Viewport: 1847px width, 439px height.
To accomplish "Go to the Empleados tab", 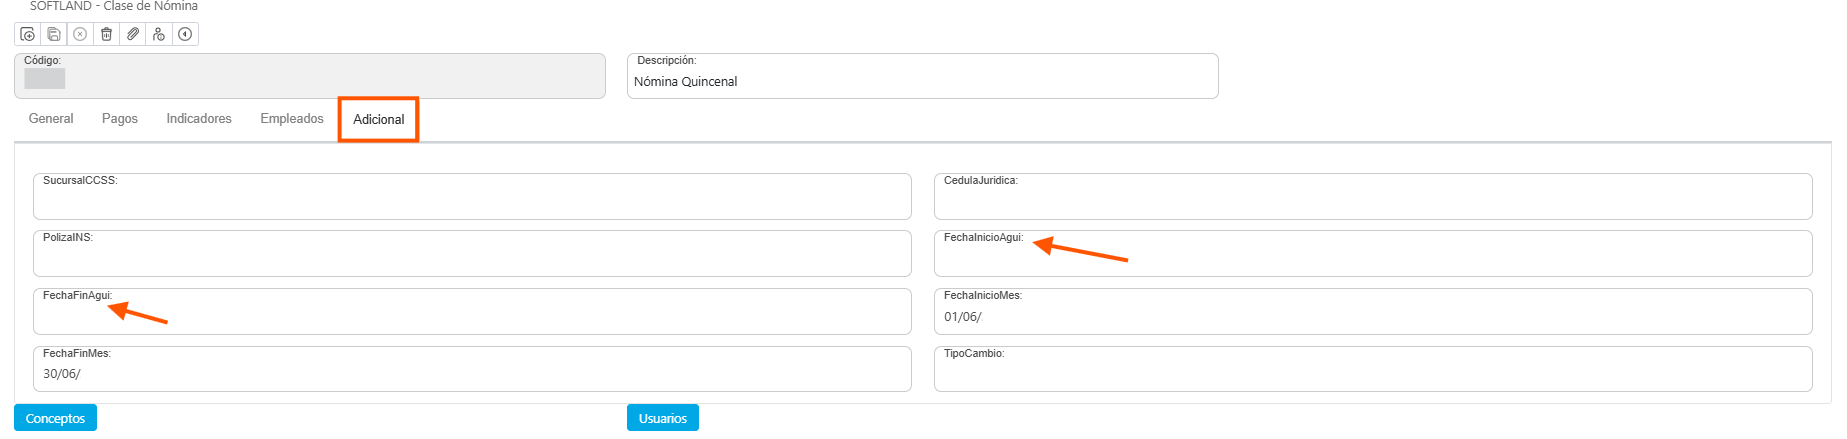I will click(x=292, y=119).
